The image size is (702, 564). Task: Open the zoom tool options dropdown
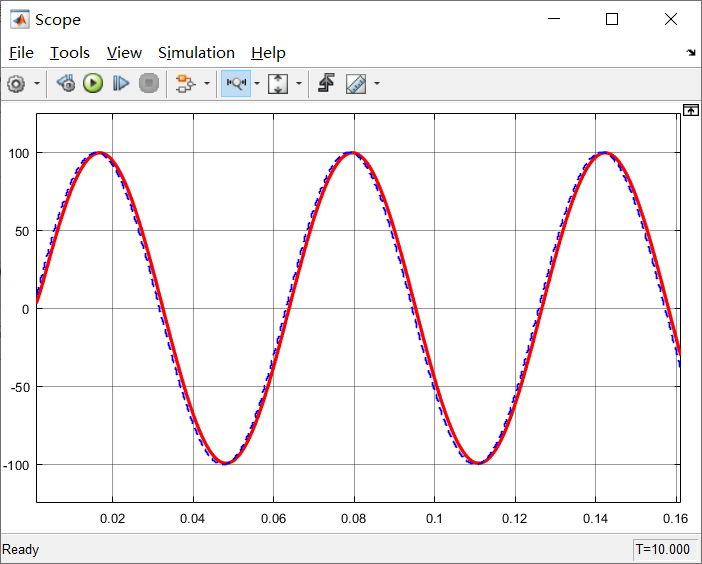[257, 83]
